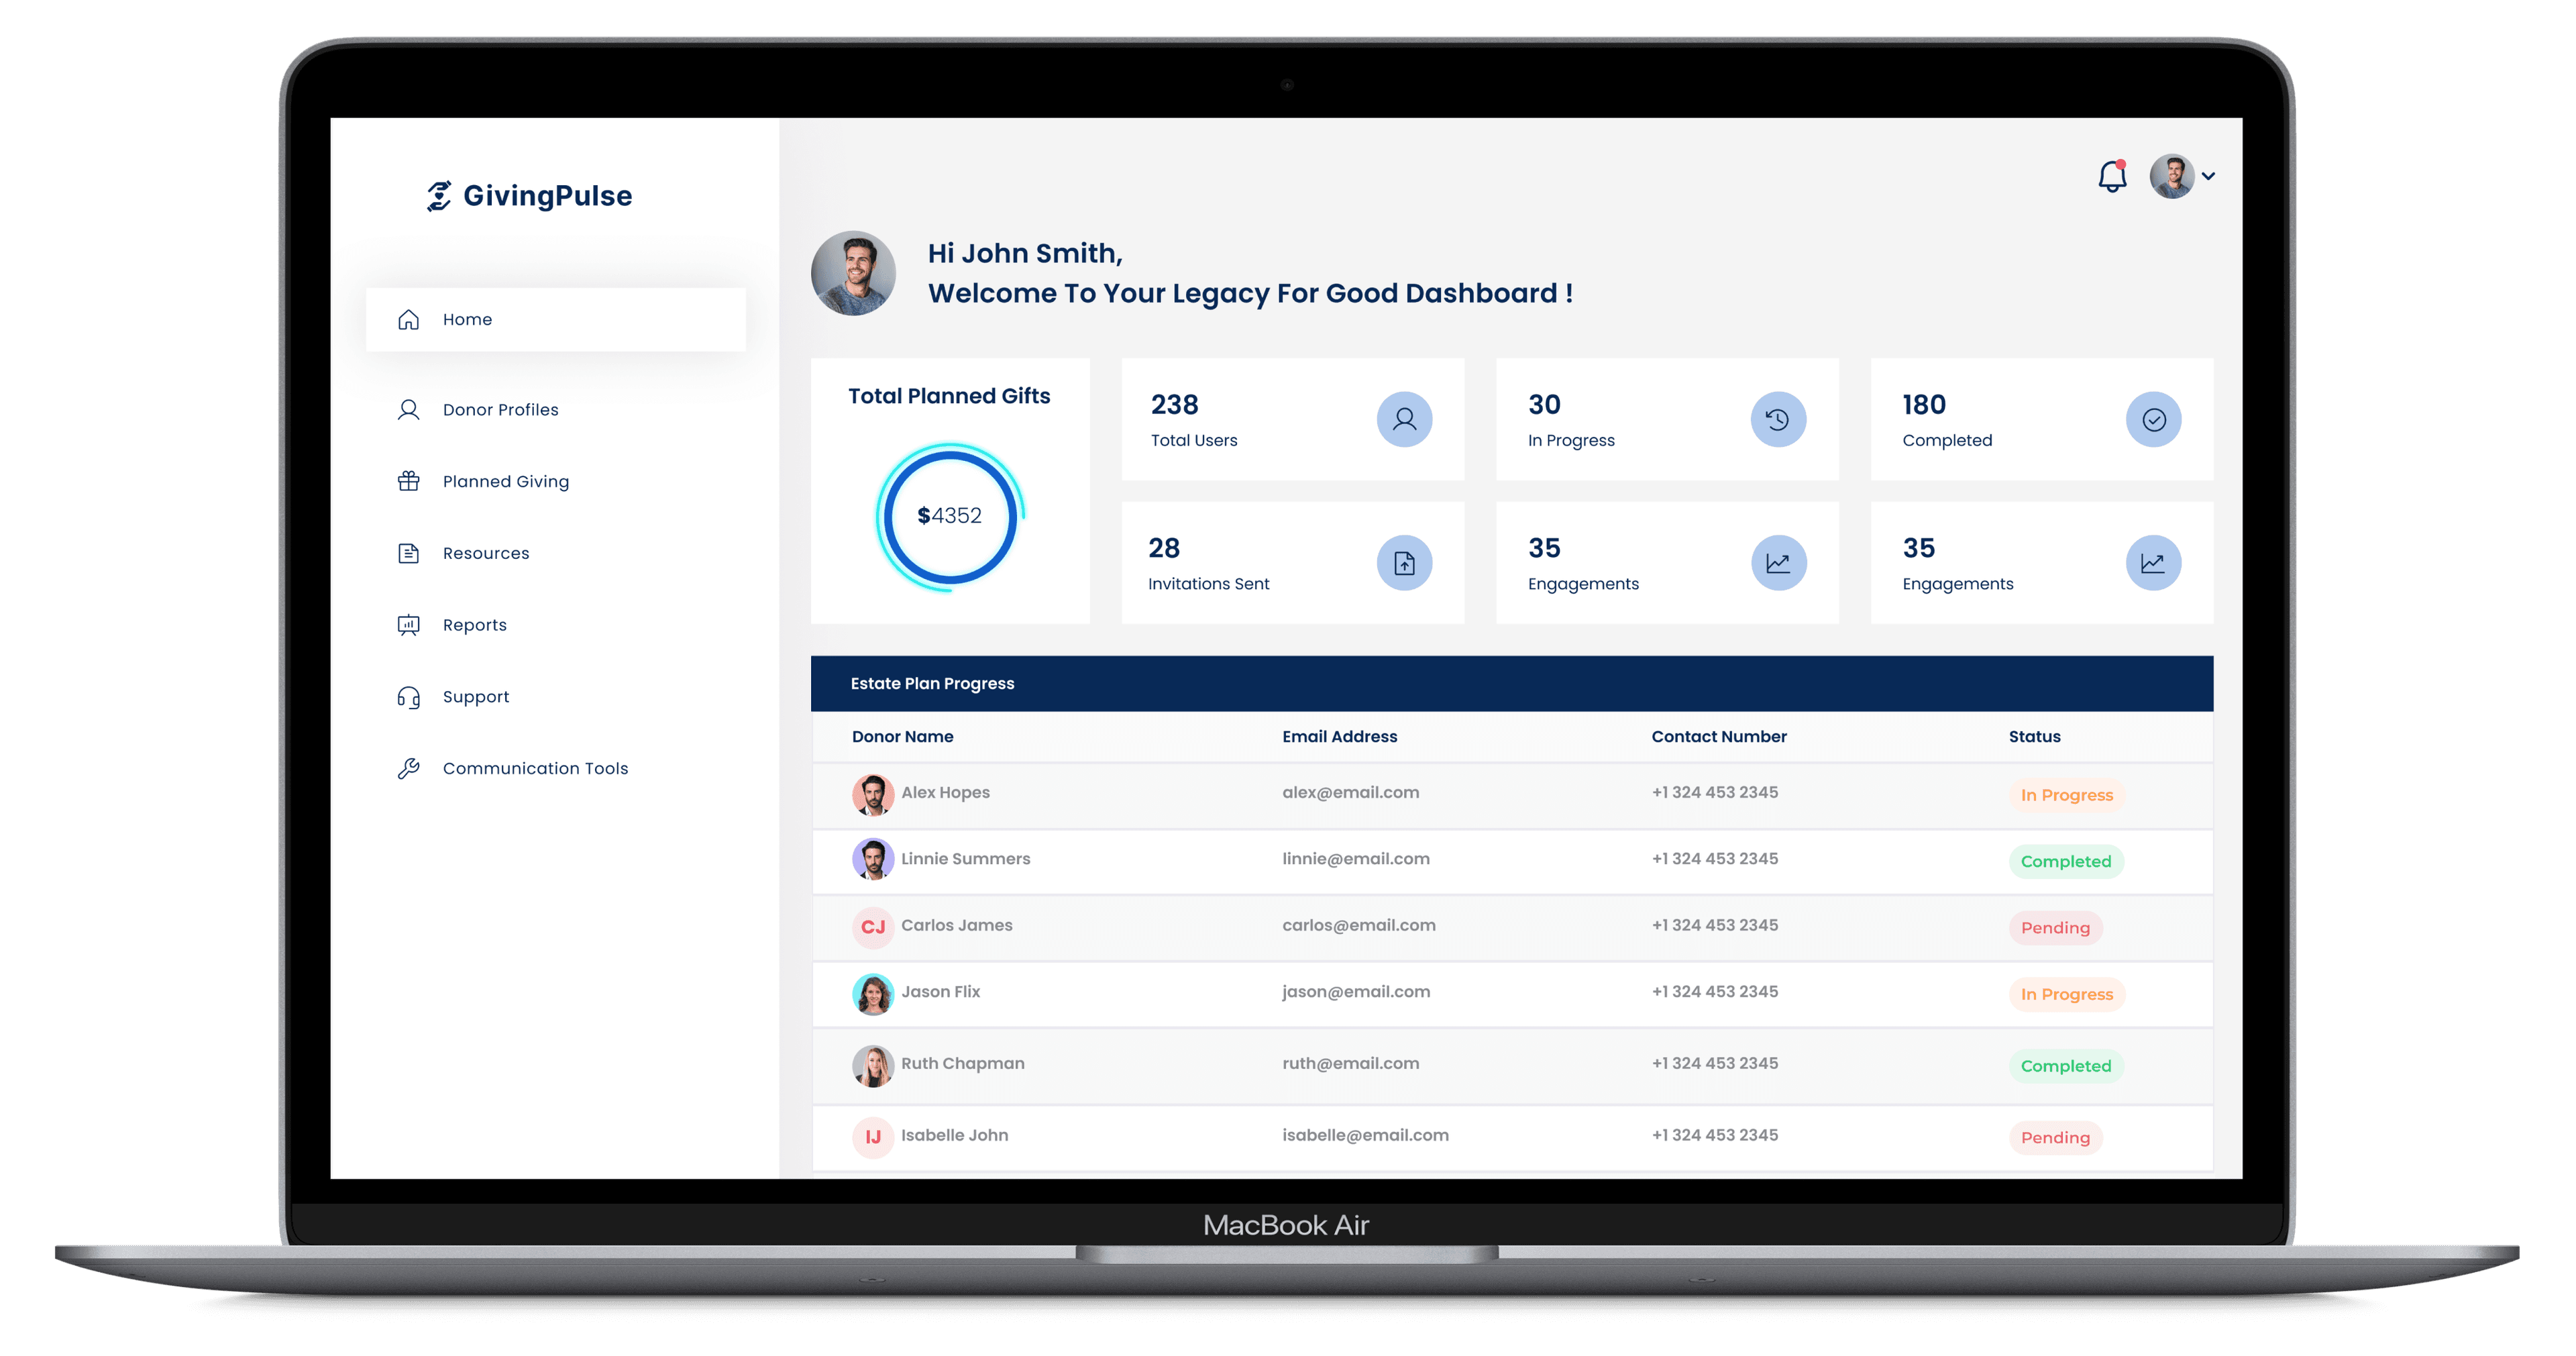The image size is (2576, 1356).
Task: Click the Donor Name column header
Action: click(x=902, y=736)
